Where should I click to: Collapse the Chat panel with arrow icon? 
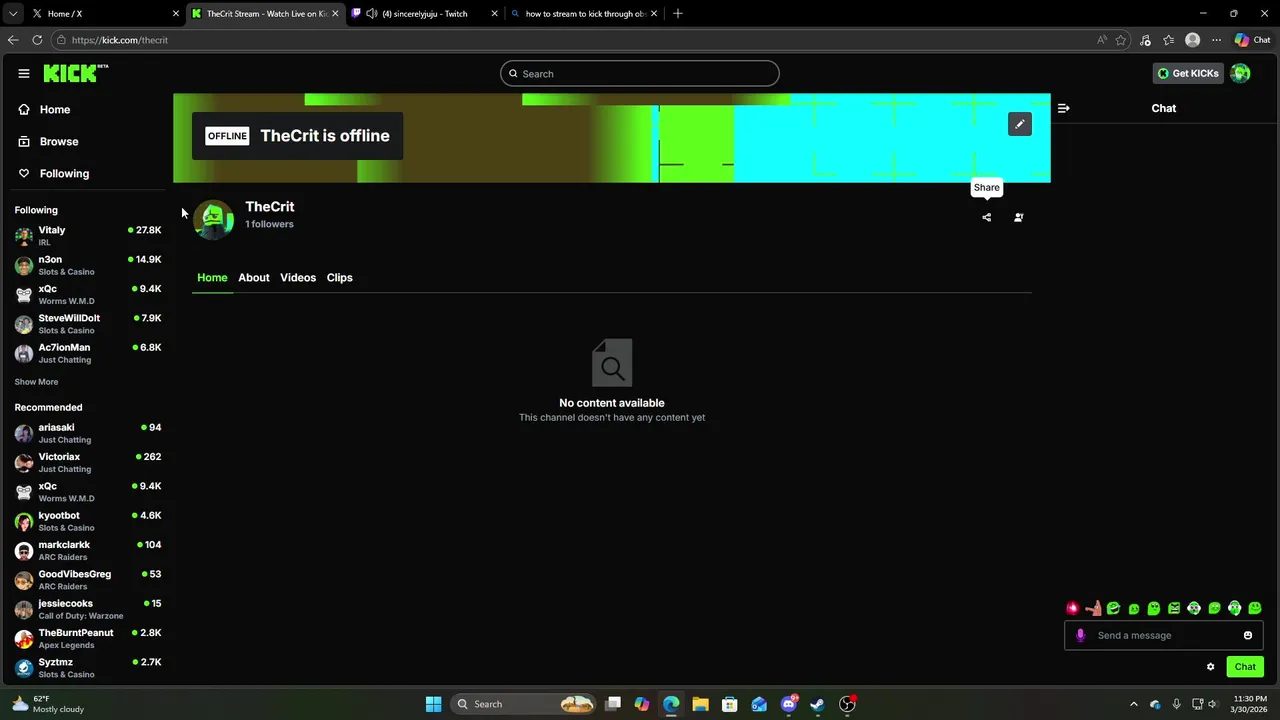(x=1063, y=108)
